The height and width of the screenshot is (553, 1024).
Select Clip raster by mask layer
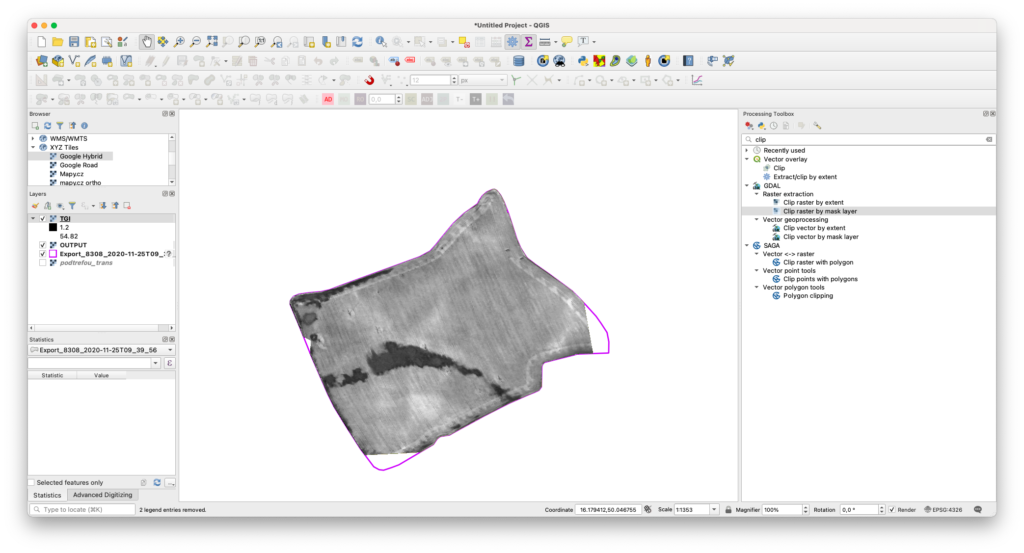(x=819, y=211)
